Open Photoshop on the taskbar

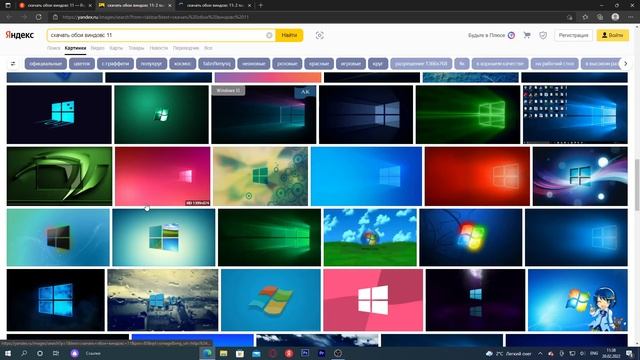(305, 353)
